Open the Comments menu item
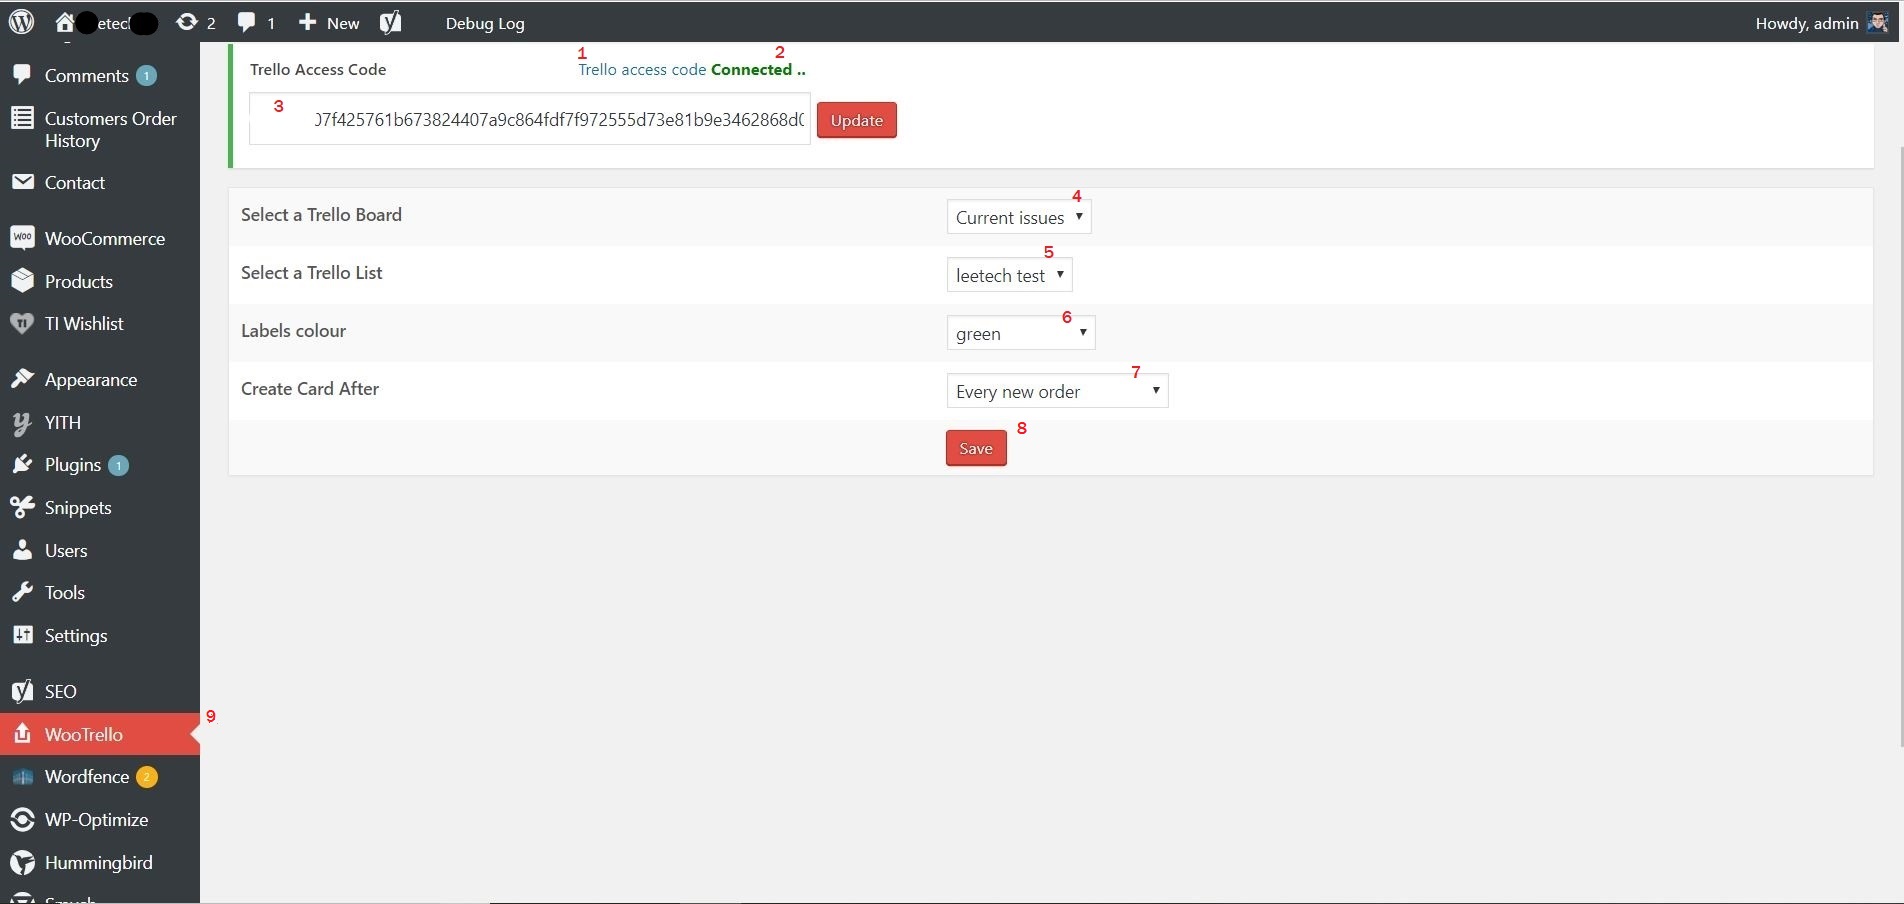 87,76
